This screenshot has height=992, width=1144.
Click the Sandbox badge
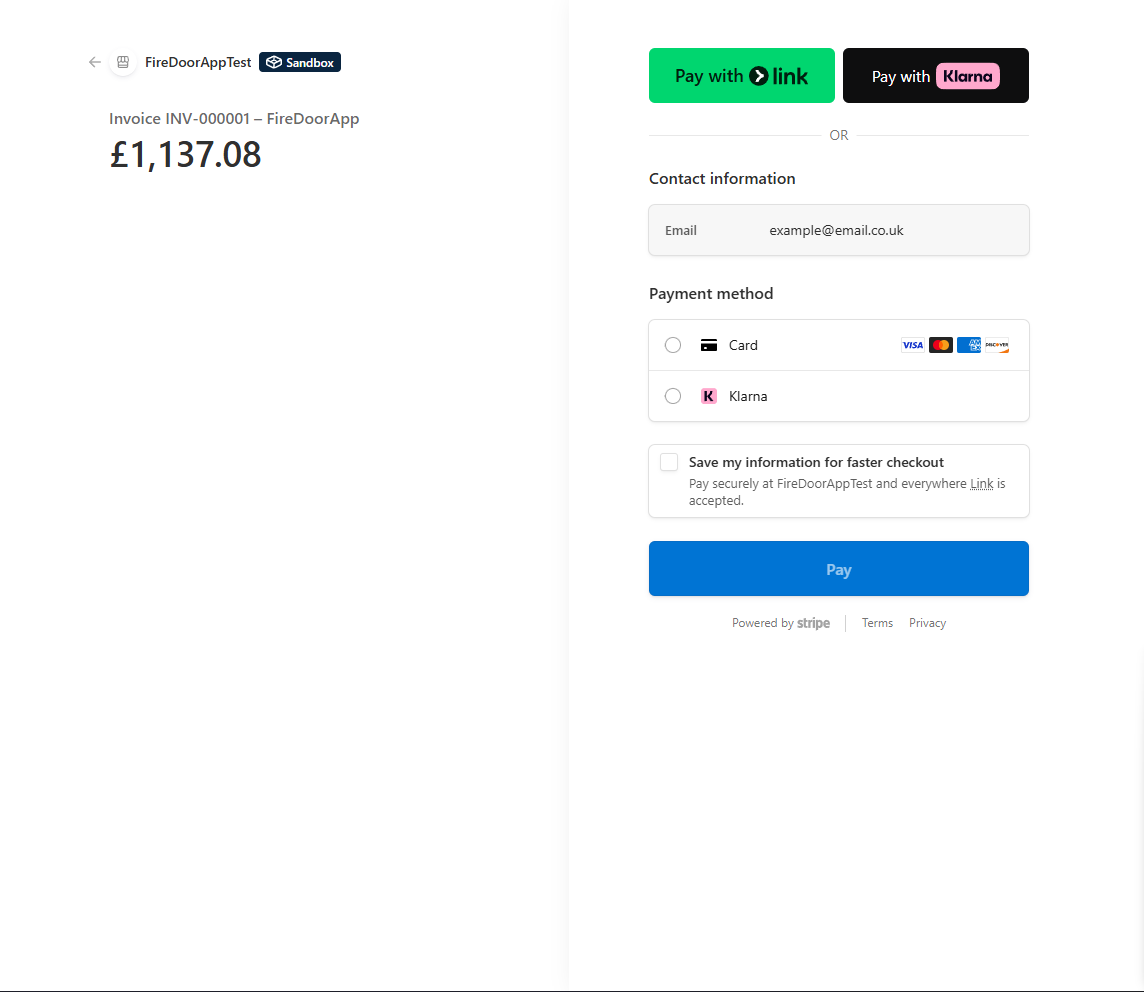[299, 62]
